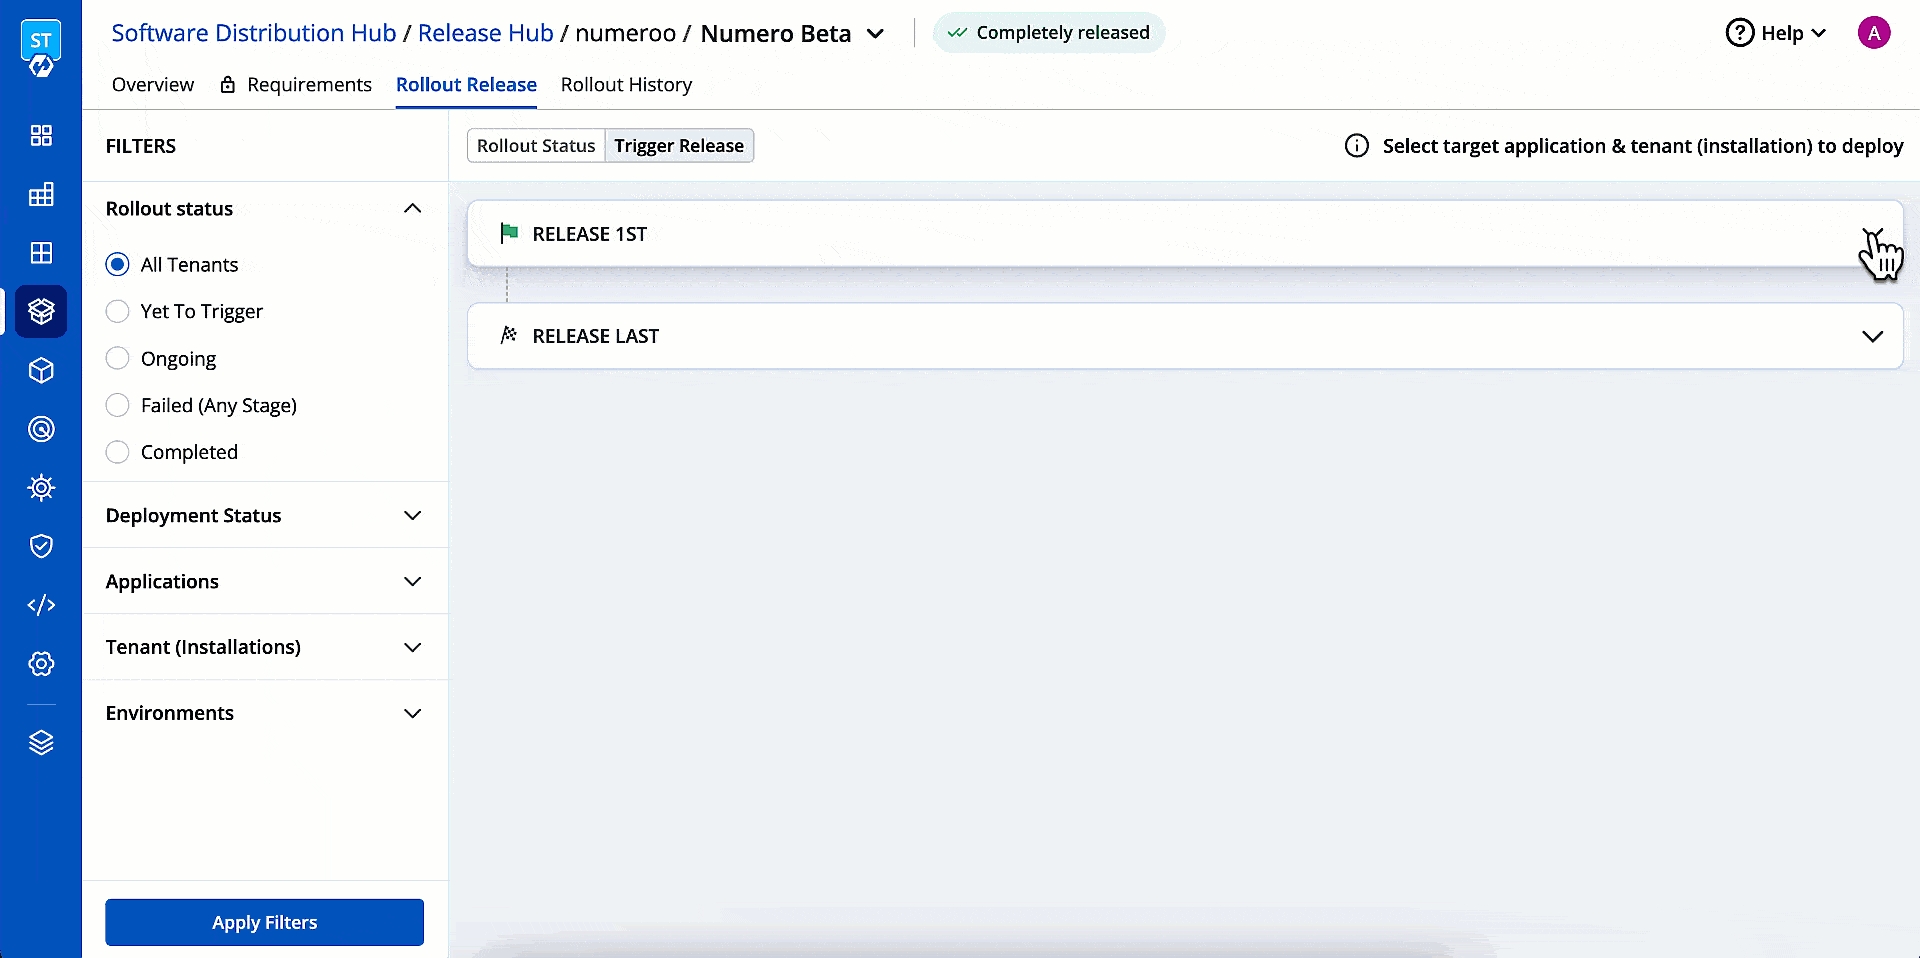This screenshot has width=1920, height=958.
Task: Open the four-squares dashboard icon in sidebar
Action: 41,136
